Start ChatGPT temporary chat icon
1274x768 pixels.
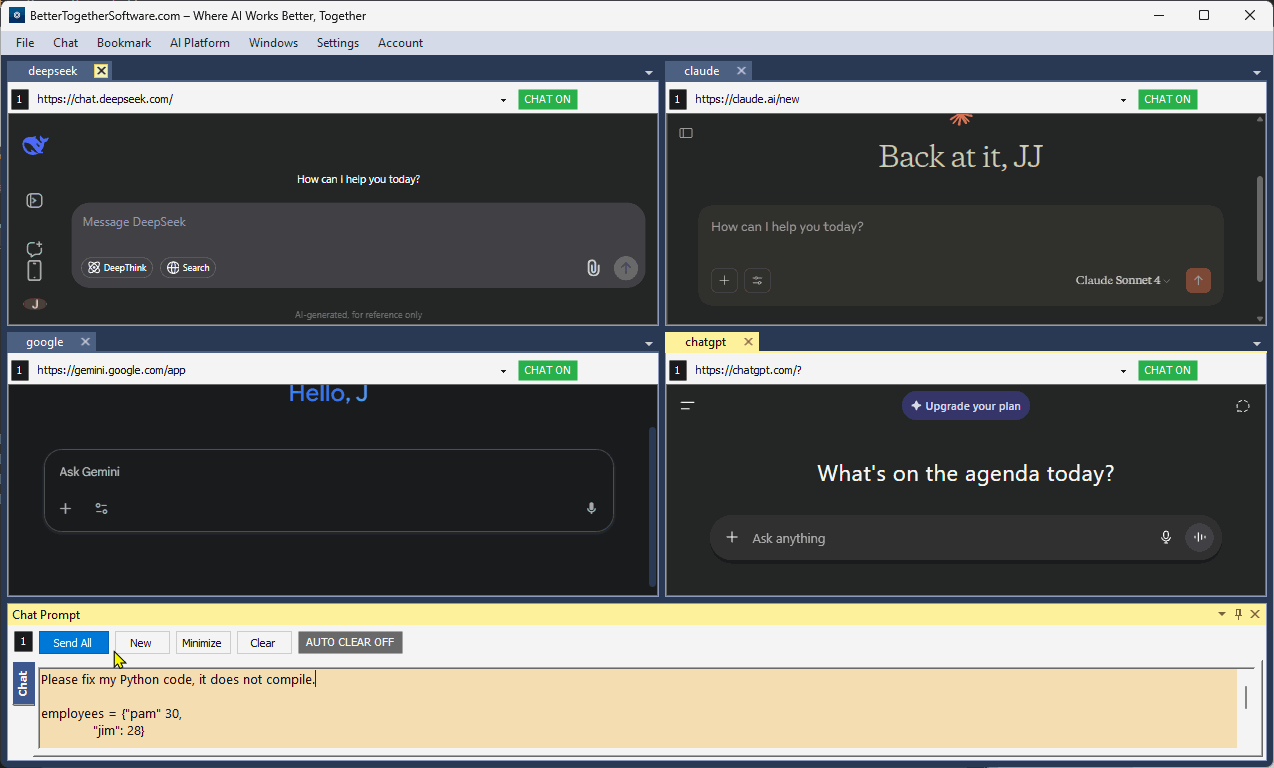point(1243,406)
